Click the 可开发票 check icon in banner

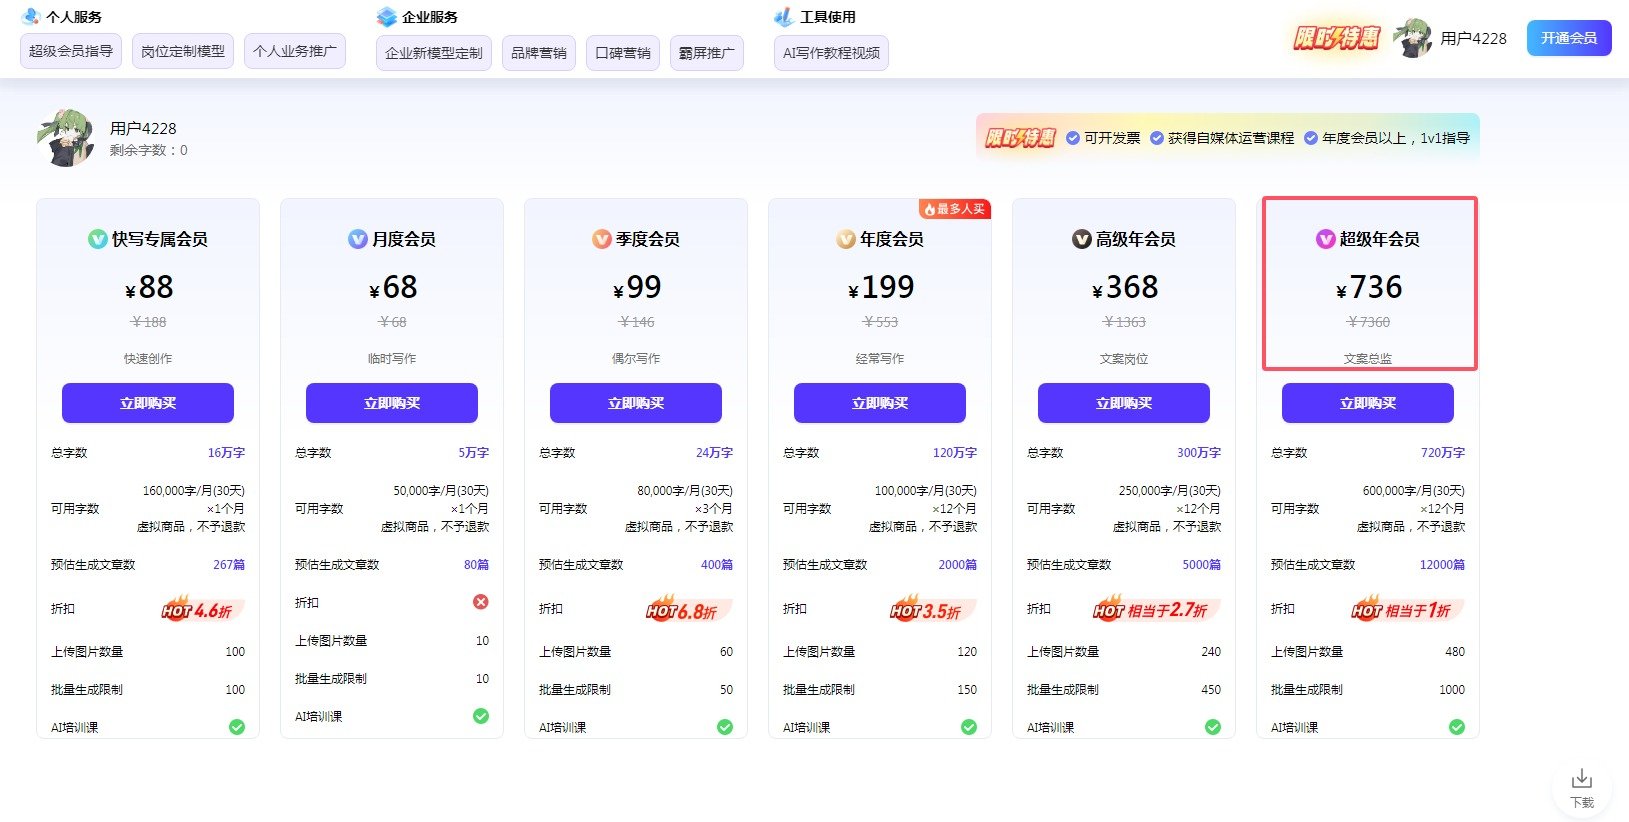[1073, 138]
